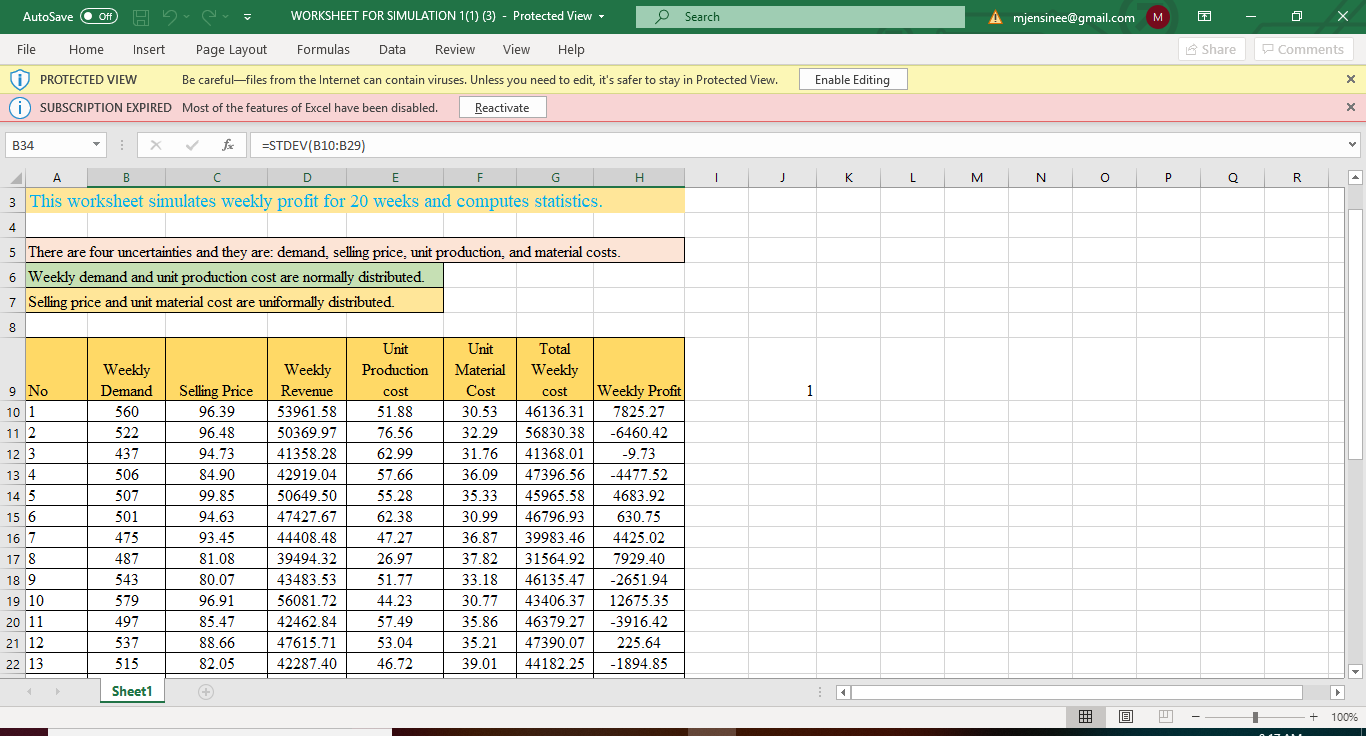
Task: Click cell with value -6460.42
Action: (x=639, y=432)
